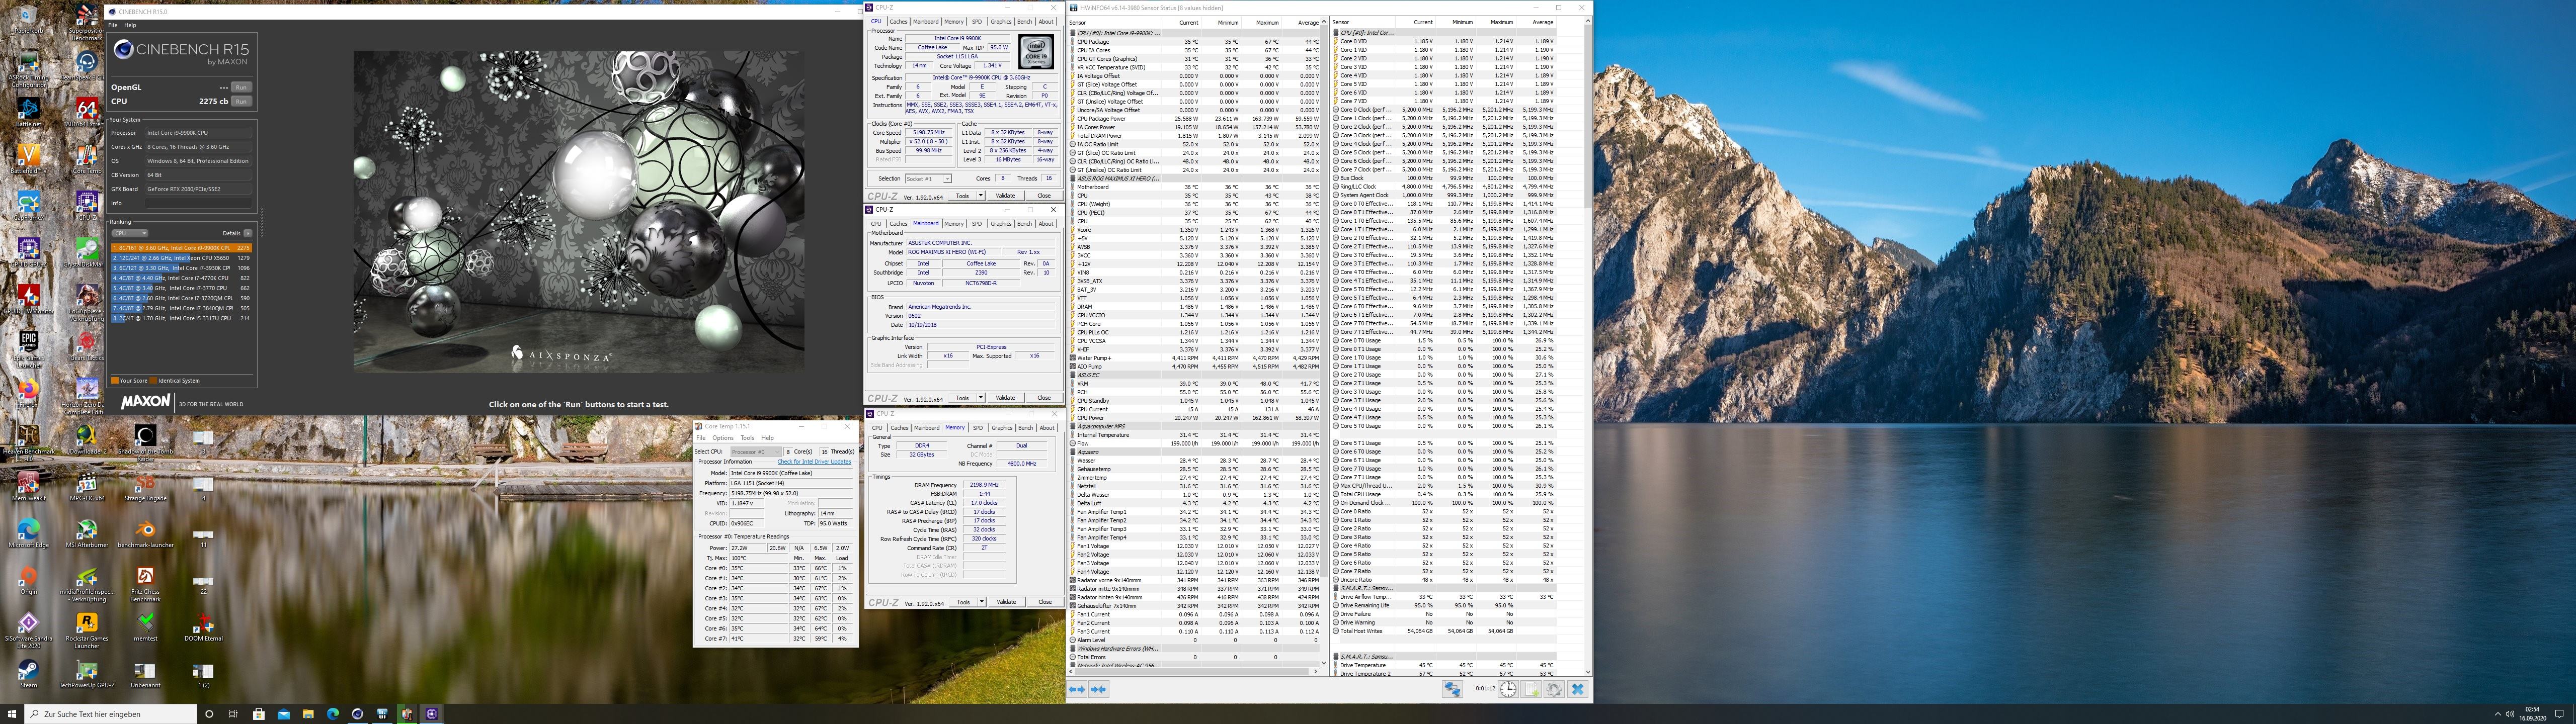Open CPU-Z Selection Socket #1 dropdown

(927, 179)
